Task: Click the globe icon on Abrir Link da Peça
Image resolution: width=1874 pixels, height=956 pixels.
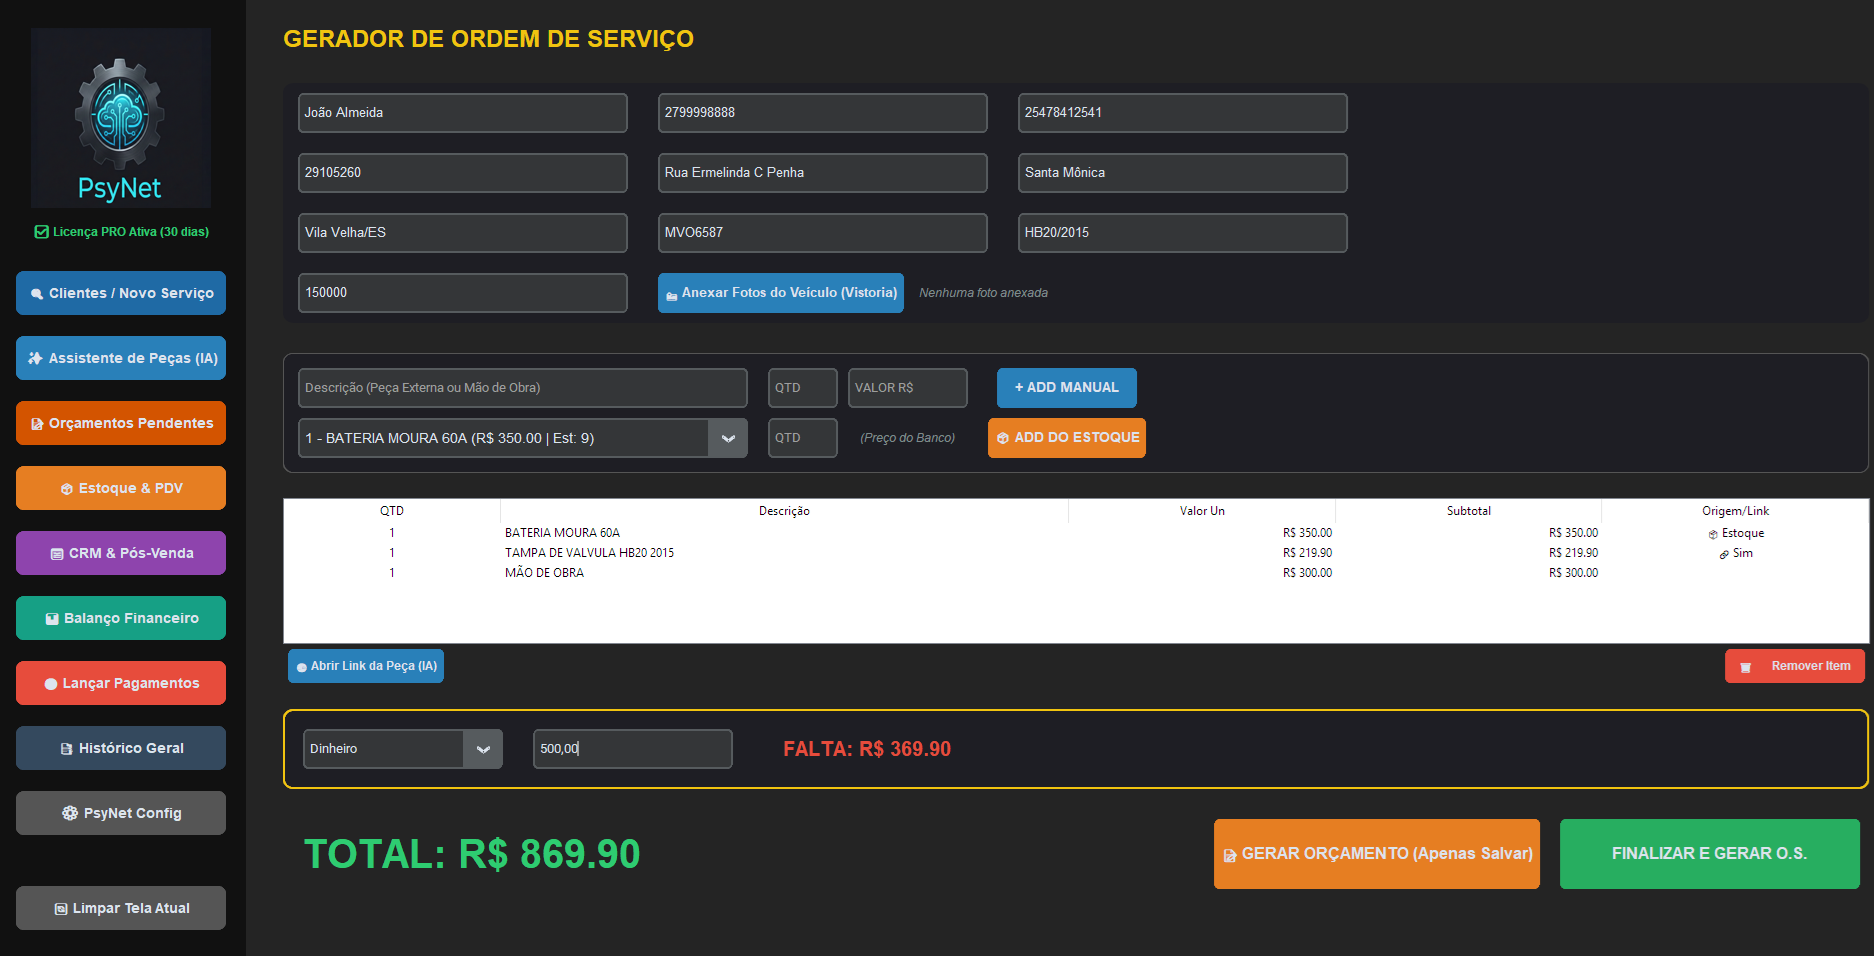Action: [302, 667]
